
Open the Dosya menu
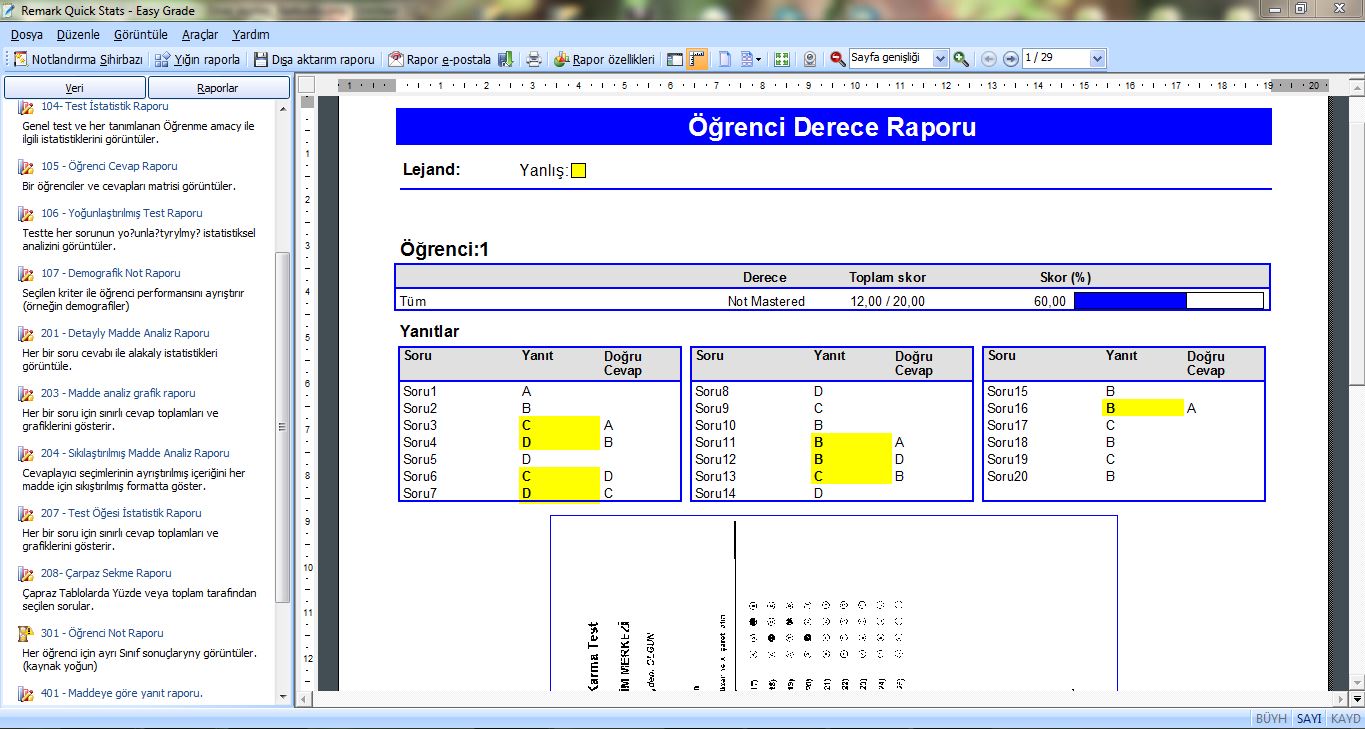click(x=24, y=33)
